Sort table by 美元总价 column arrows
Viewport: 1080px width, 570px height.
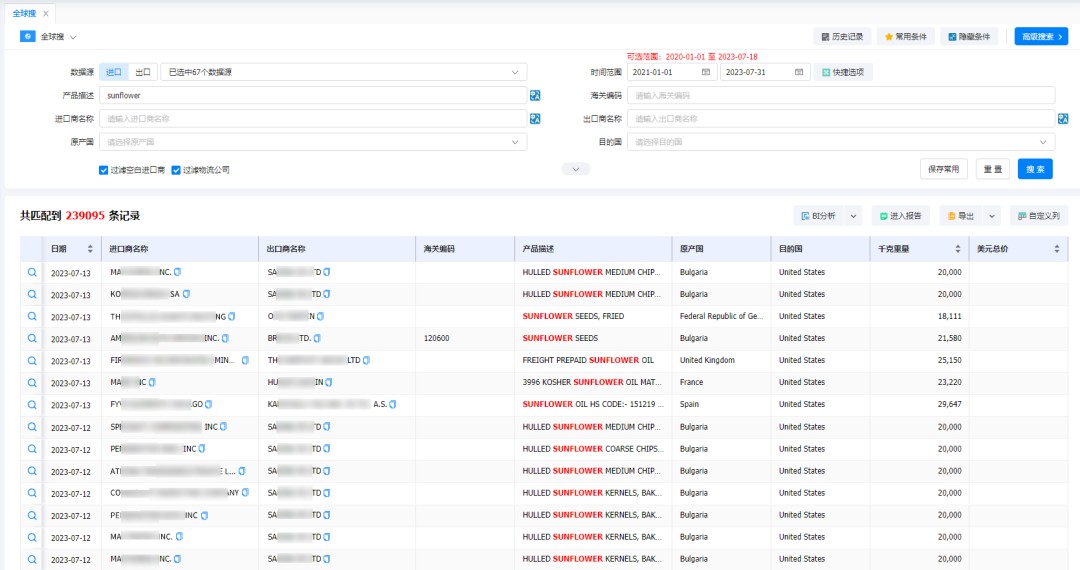[1057, 249]
